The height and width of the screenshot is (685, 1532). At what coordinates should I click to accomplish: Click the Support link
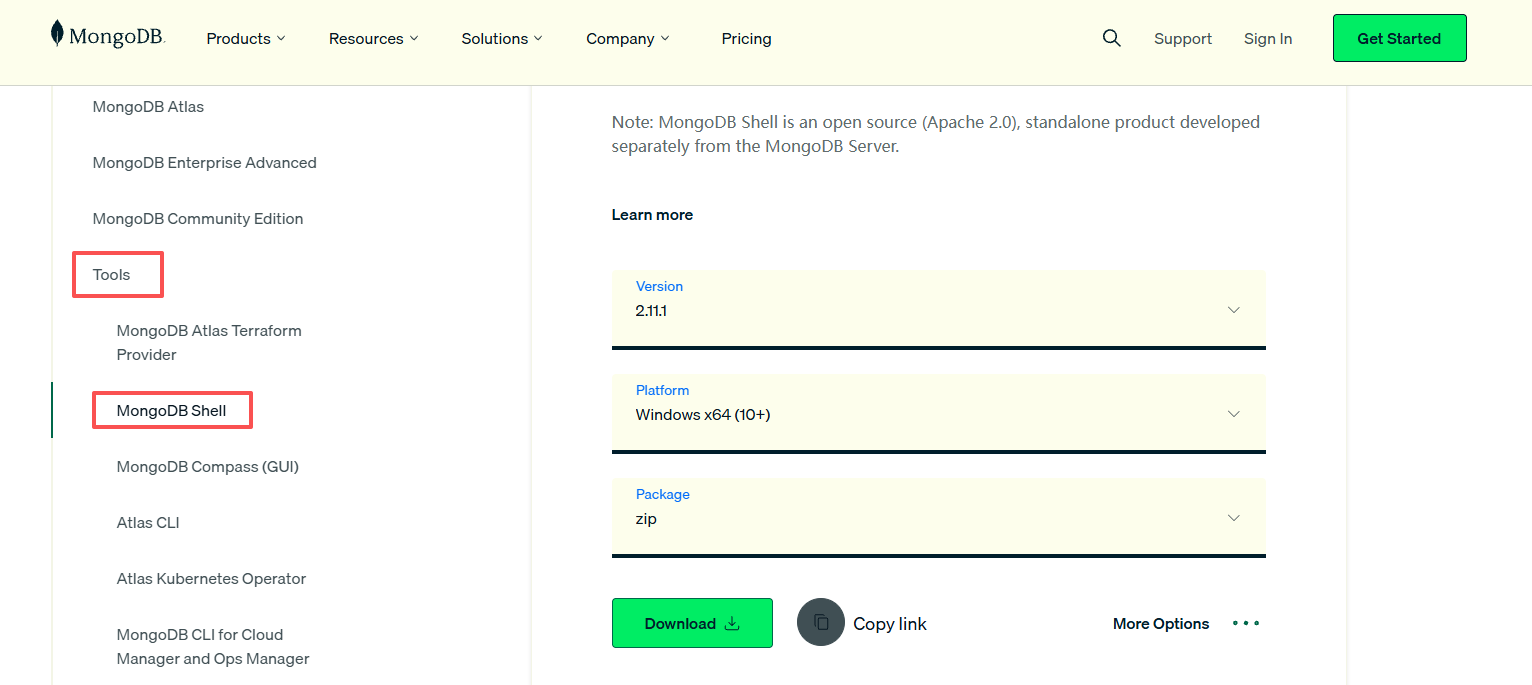(1183, 39)
